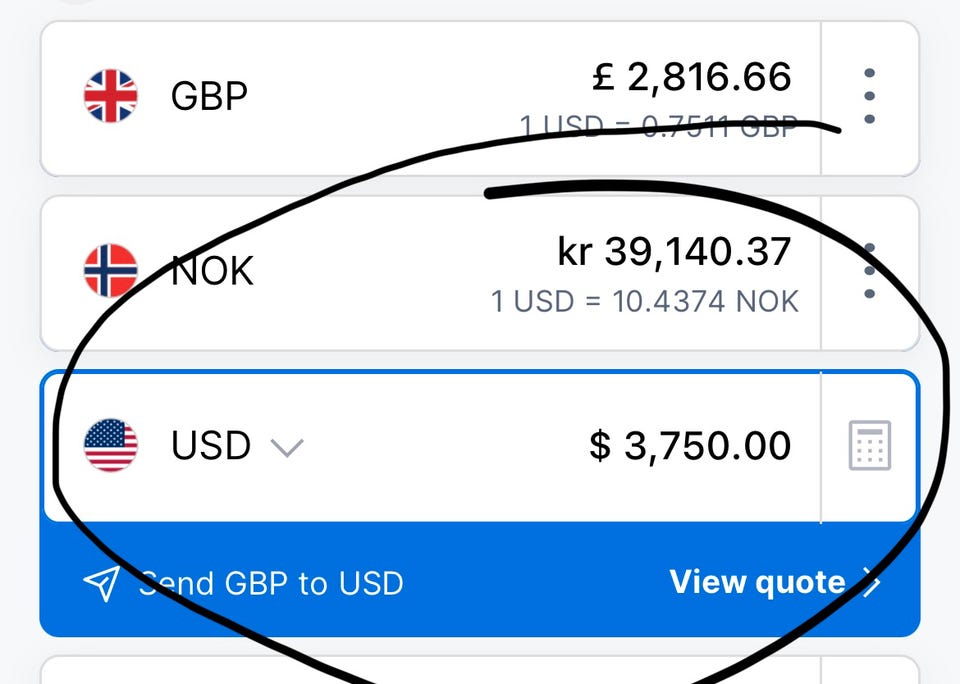The image size is (960, 684).
Task: Expand the USD currency dropdown chevron
Action: (287, 448)
